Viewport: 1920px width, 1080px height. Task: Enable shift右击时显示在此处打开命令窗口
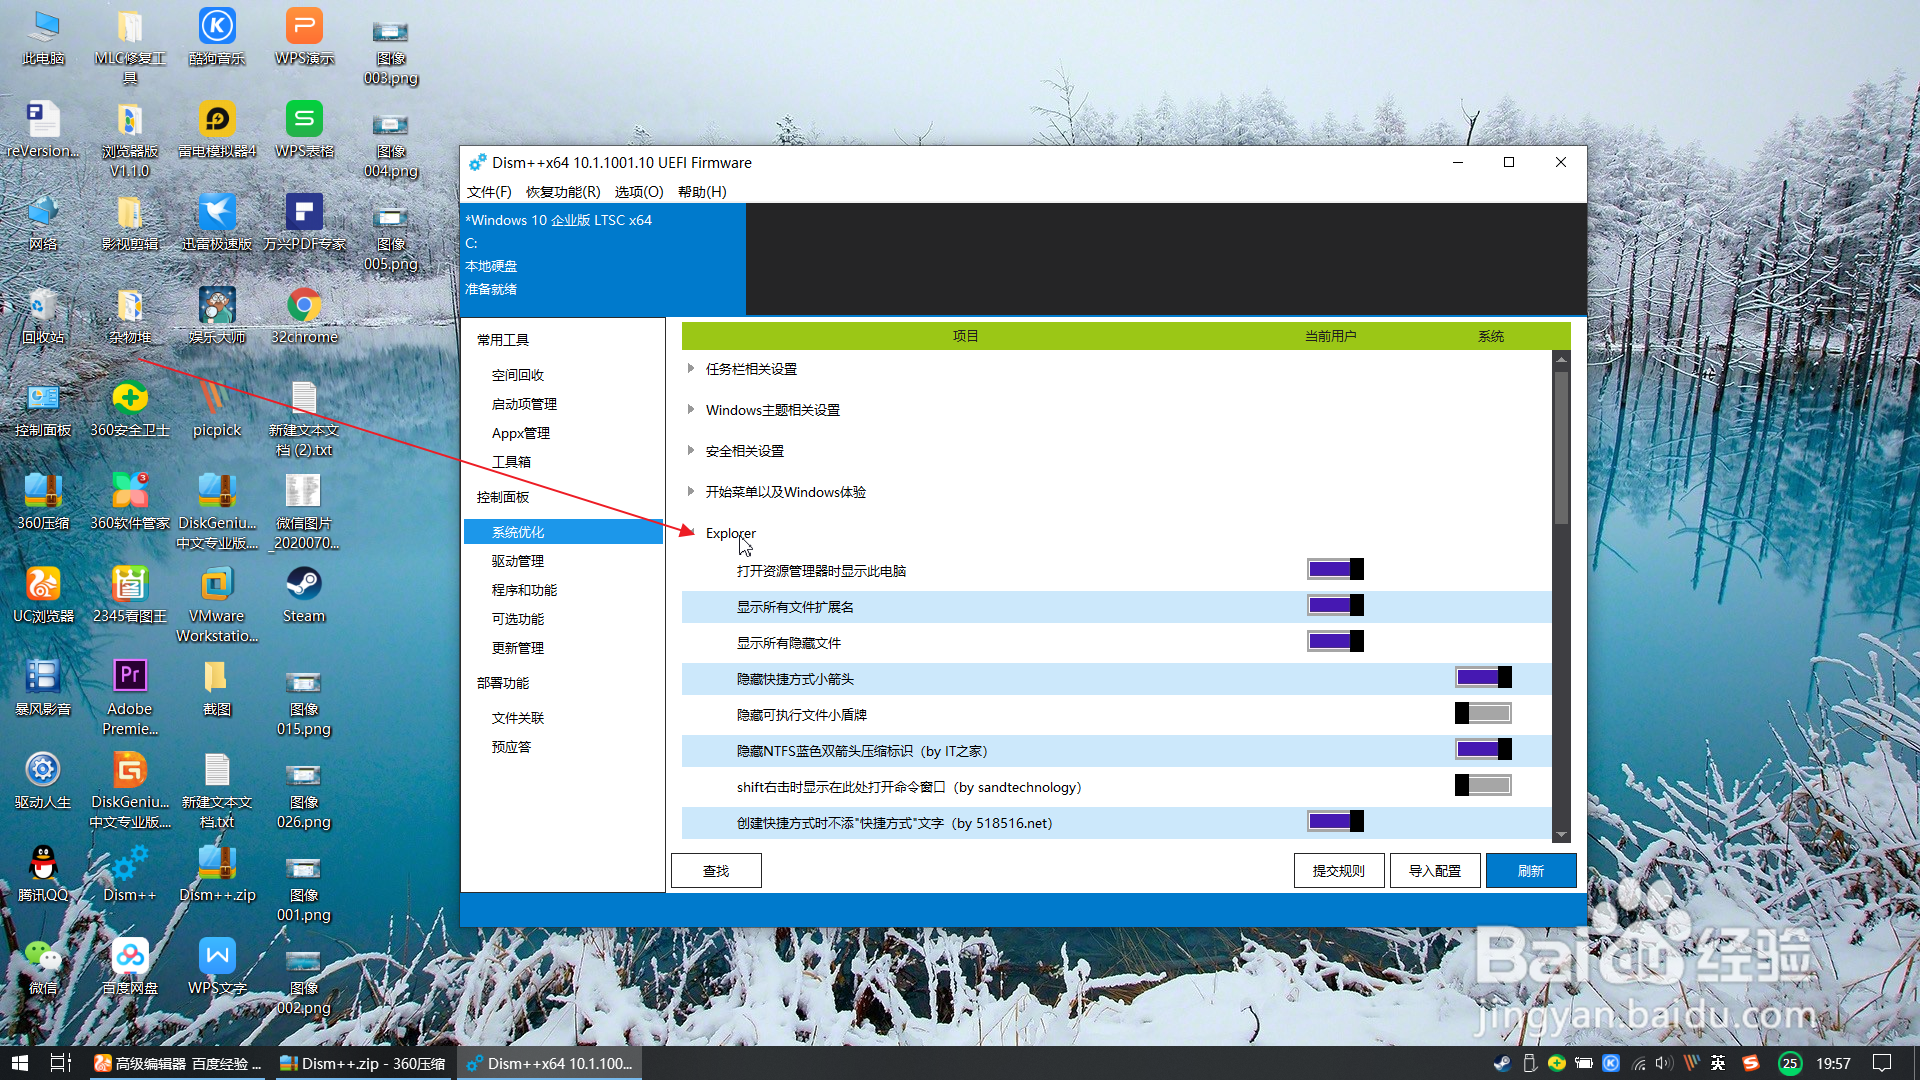(x=1484, y=785)
